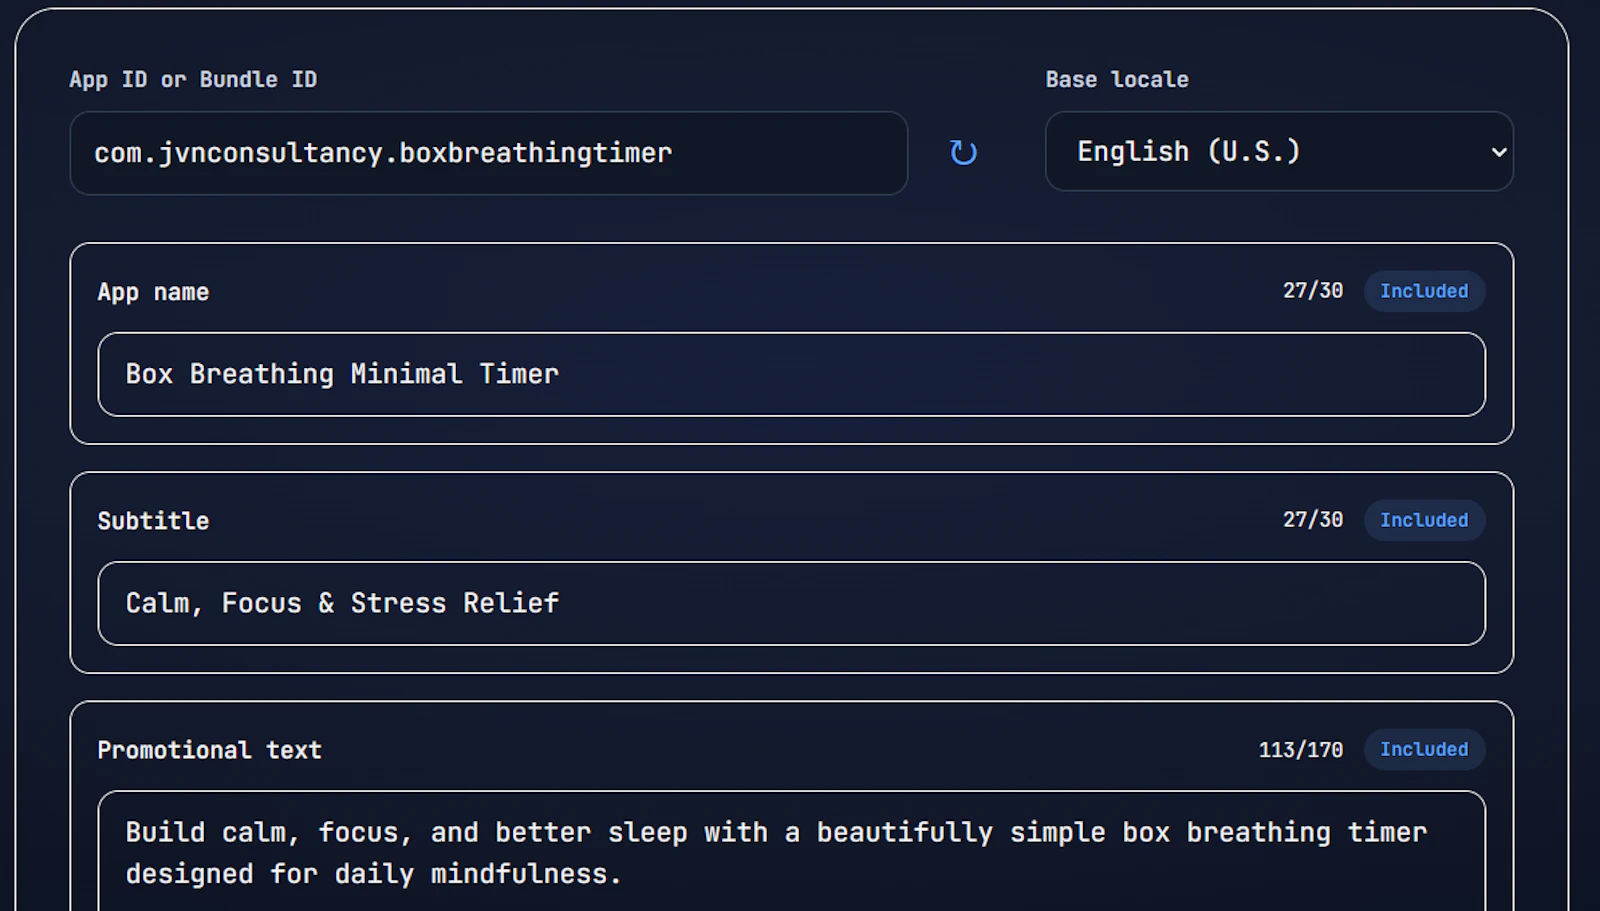Click the "App name" heading
1600x911 pixels.
coord(153,293)
